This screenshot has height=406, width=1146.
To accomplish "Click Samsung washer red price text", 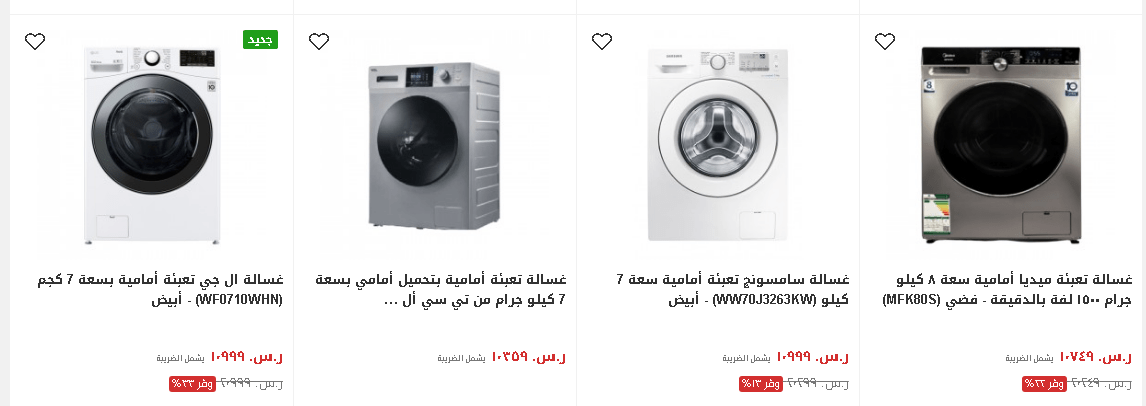I will [x=813, y=357].
